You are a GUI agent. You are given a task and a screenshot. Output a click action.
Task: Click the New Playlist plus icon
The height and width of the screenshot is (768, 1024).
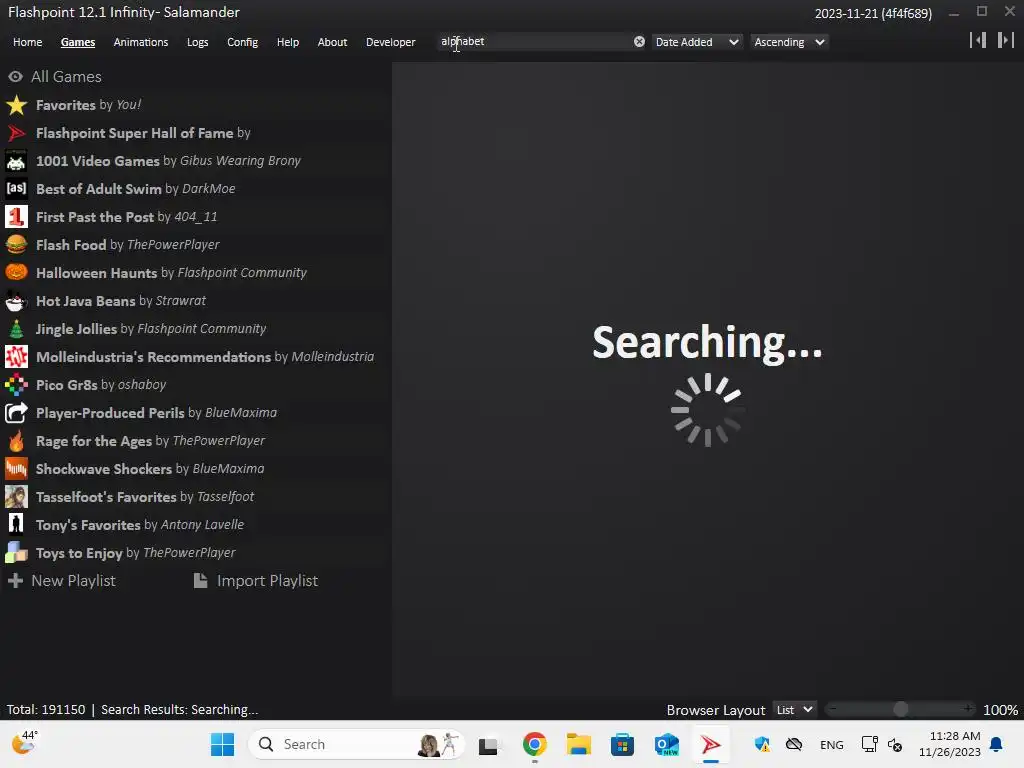[x=16, y=581]
